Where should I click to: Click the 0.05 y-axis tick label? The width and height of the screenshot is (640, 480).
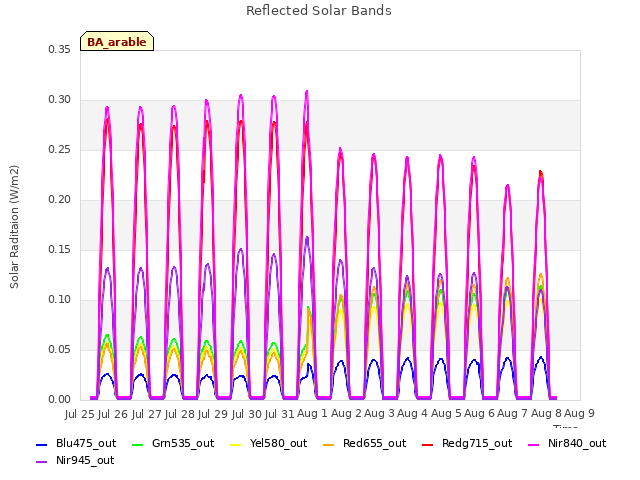pyautogui.click(x=59, y=349)
